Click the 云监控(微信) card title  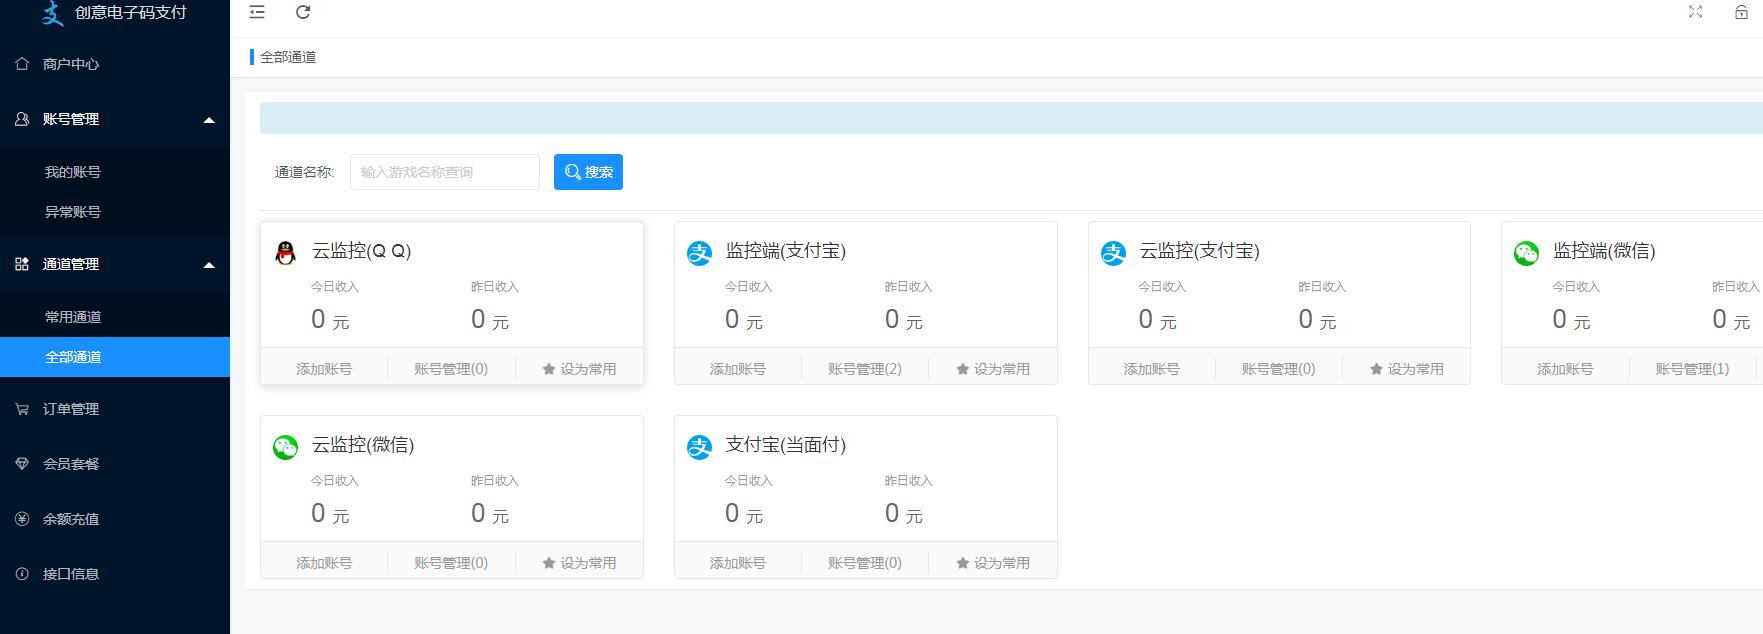pos(363,445)
